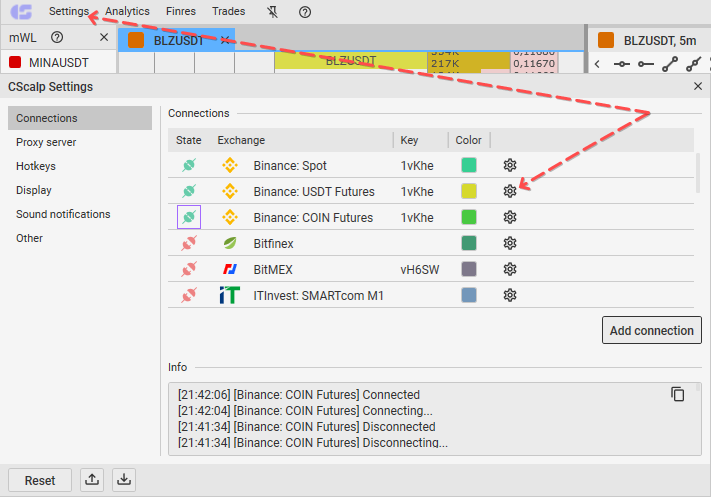Click the connections list scrollbar
Viewport: 711px width, 497px height.
[697, 172]
